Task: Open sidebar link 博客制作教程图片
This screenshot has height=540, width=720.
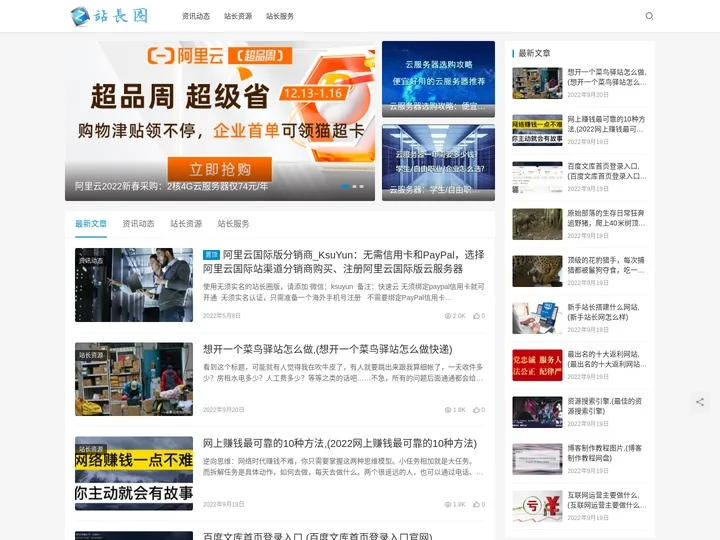Action: click(607, 453)
